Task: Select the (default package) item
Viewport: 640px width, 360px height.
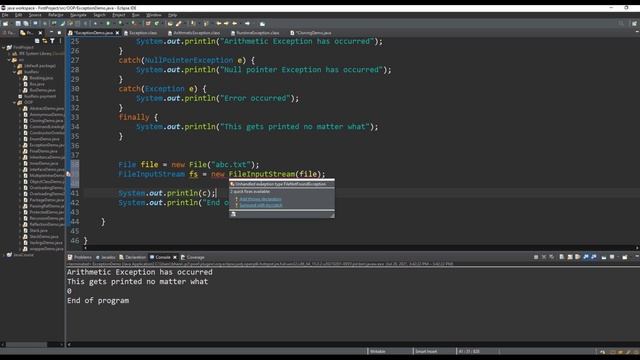Action: coord(40,66)
